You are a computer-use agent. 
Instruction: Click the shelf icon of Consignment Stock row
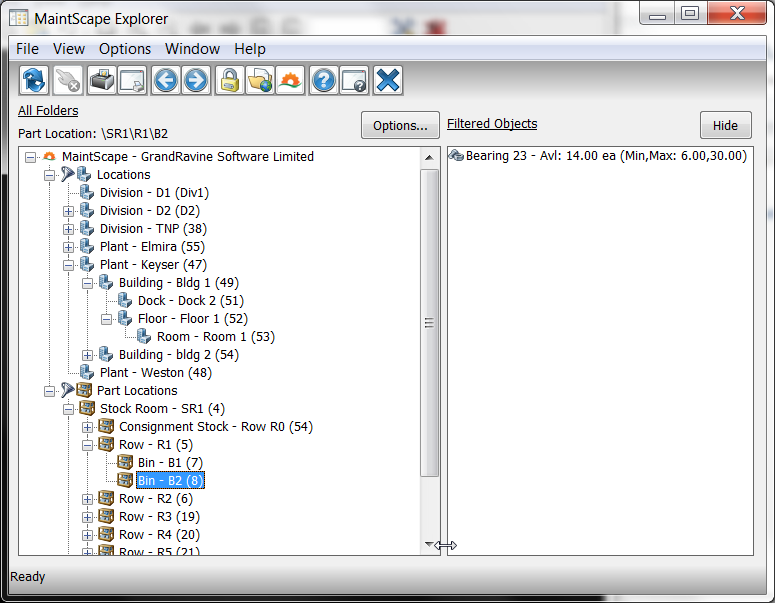click(x=106, y=426)
